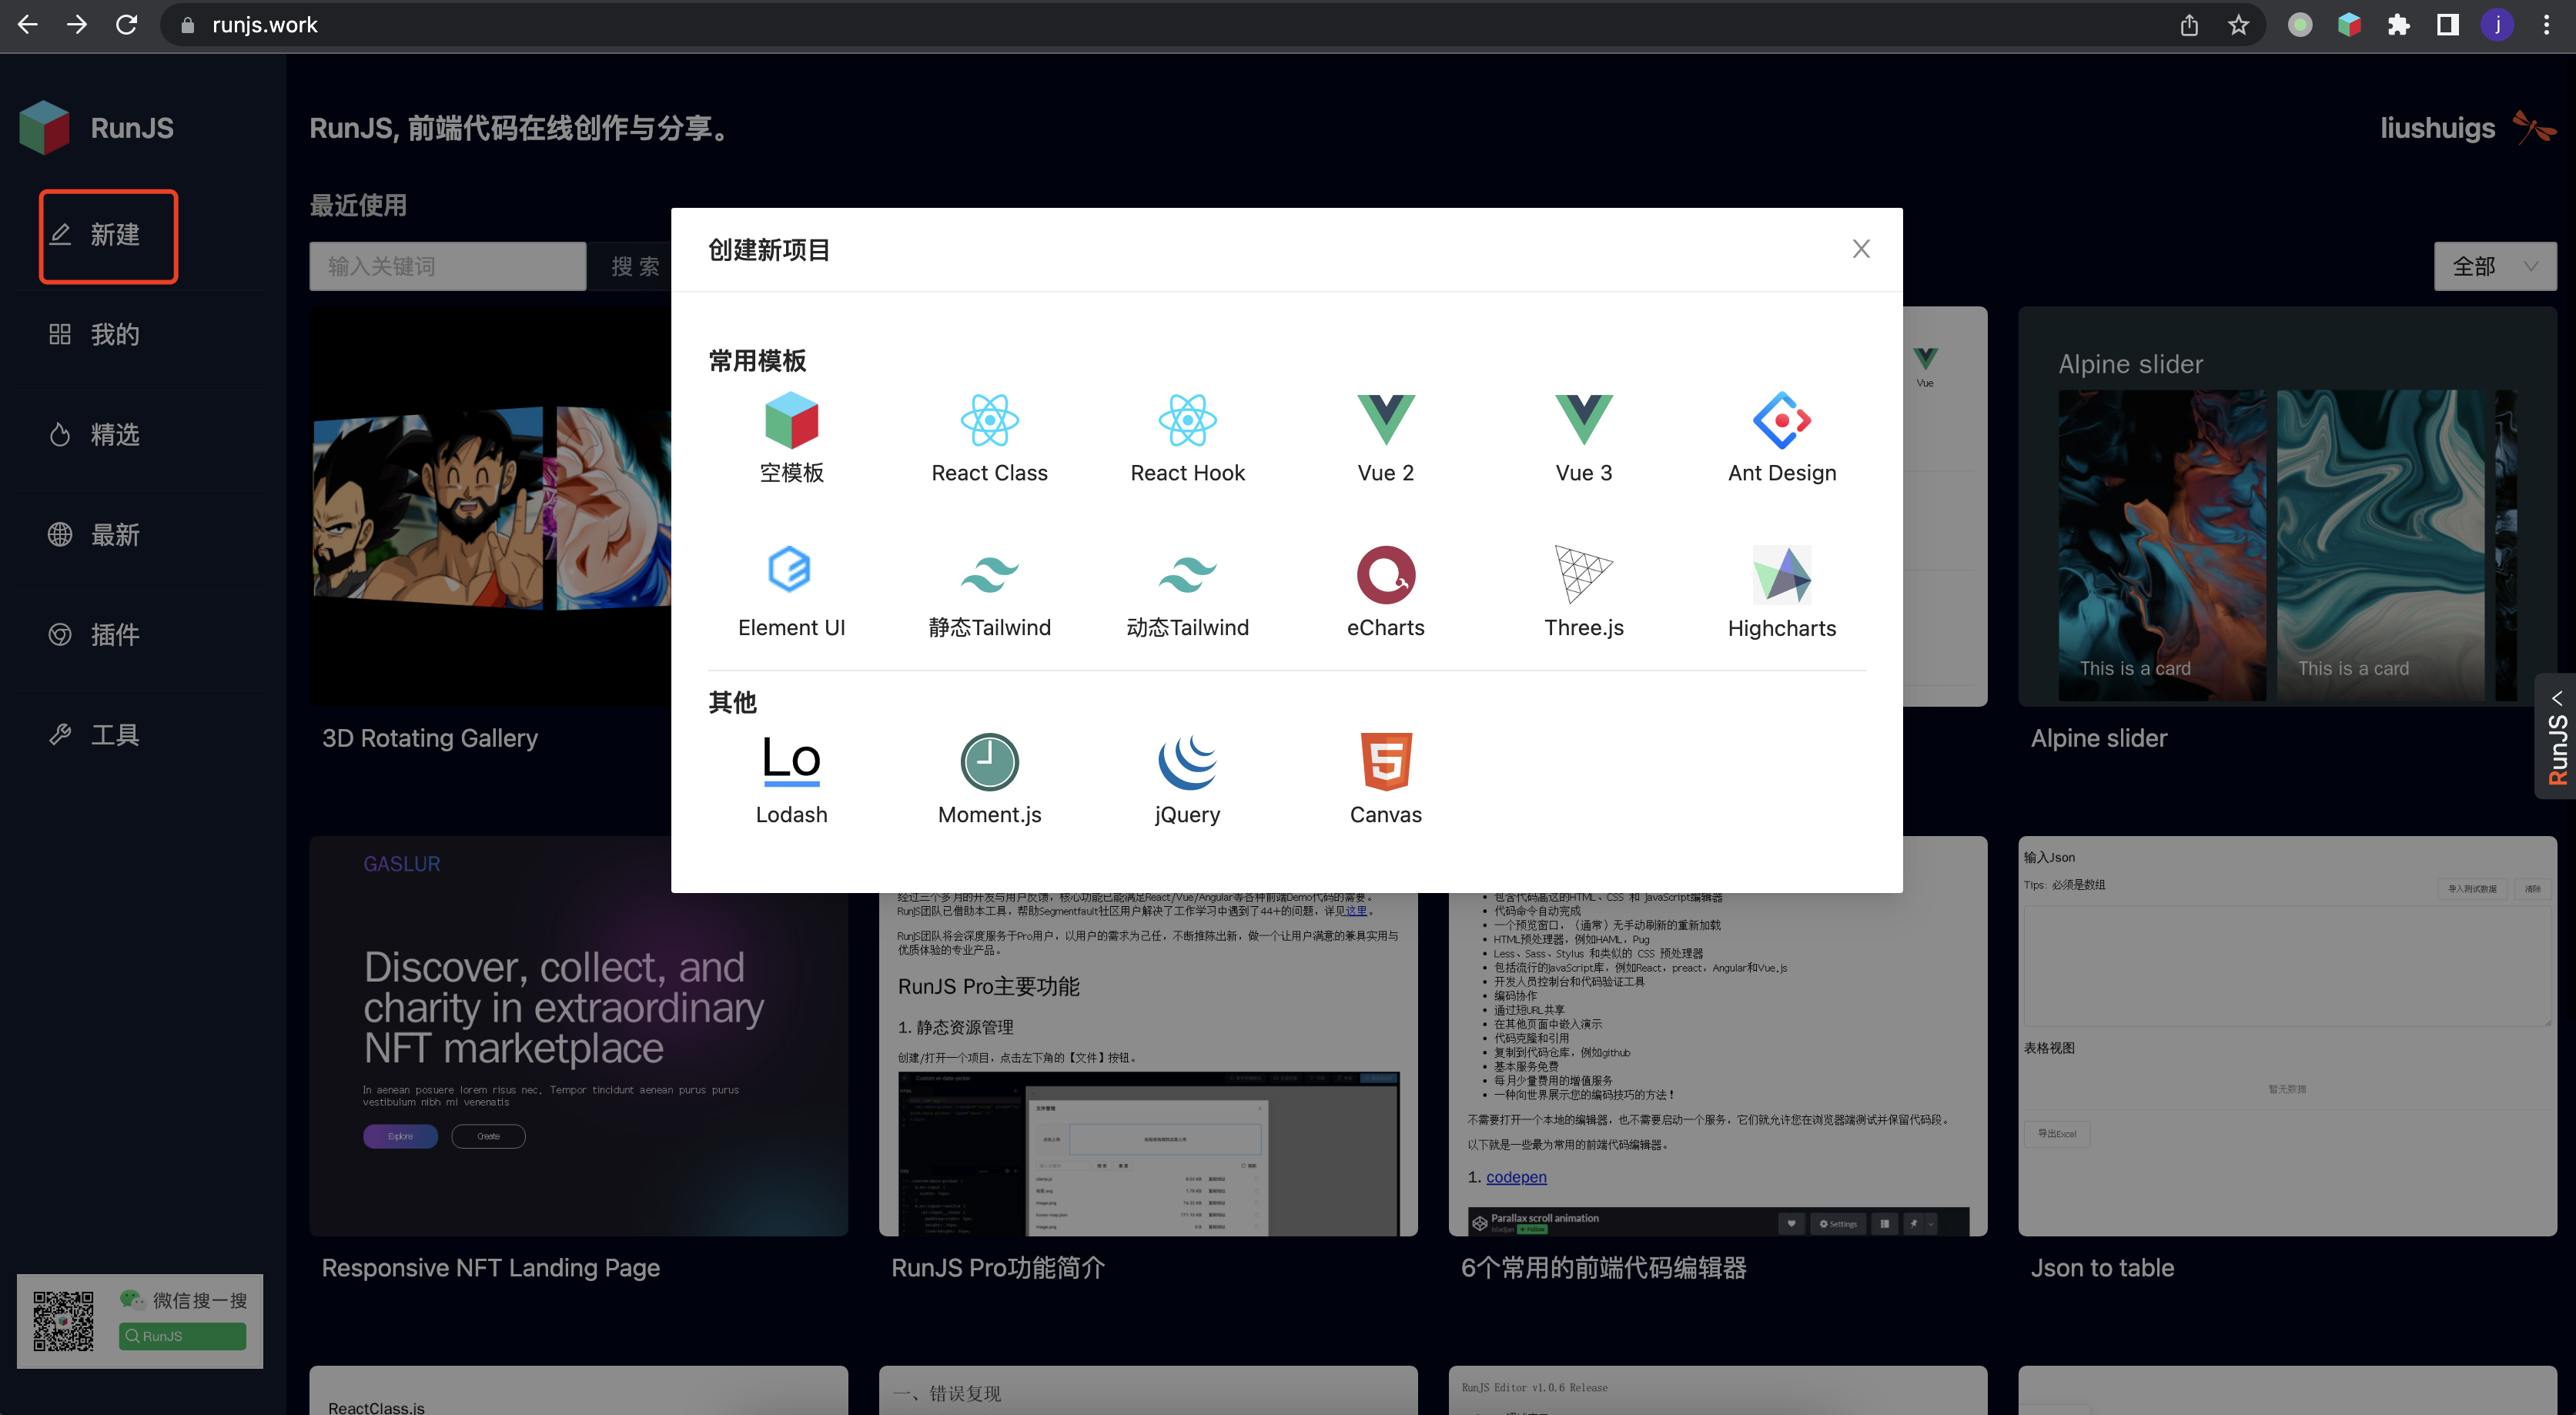This screenshot has width=2576, height=1415.
Task: Click the 搜索 button
Action: tap(634, 266)
